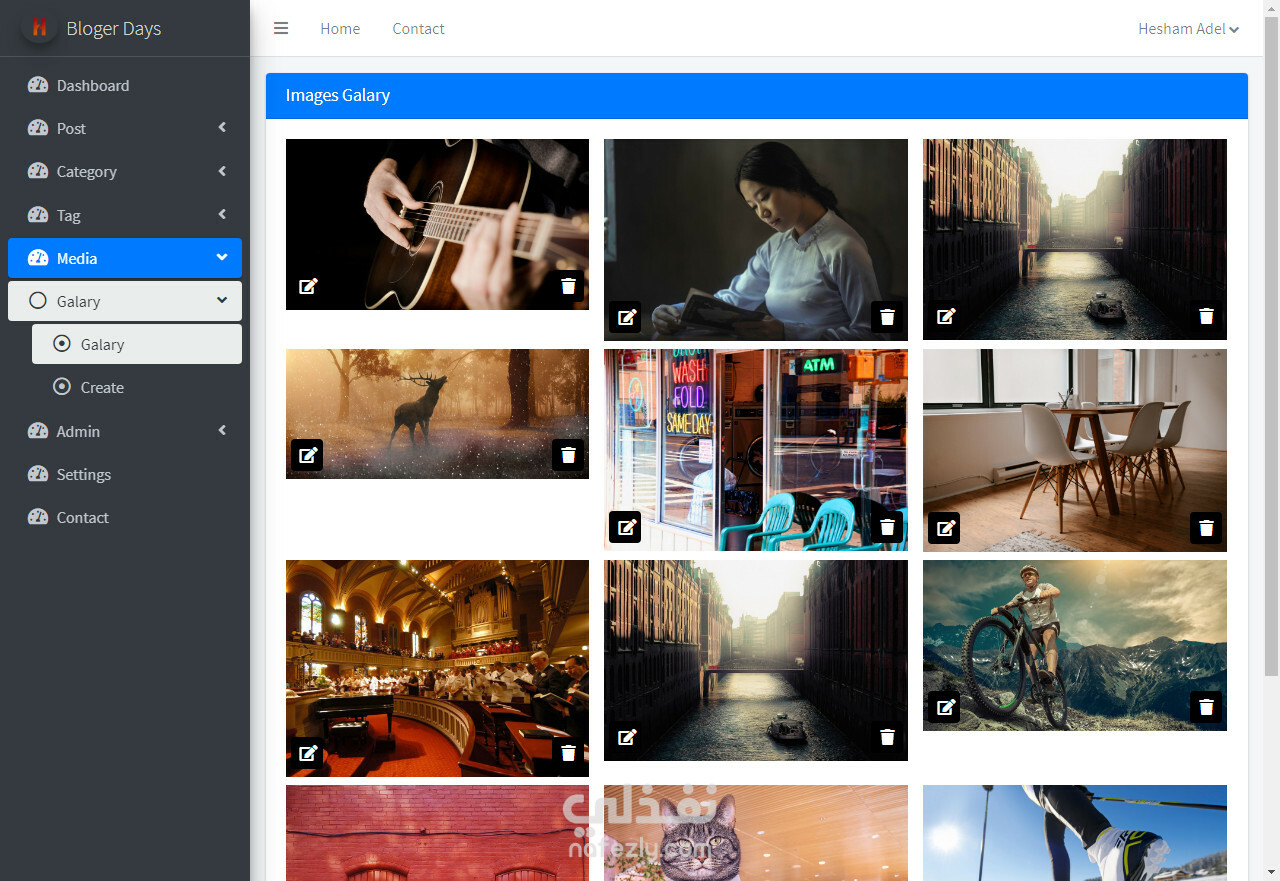This screenshot has height=881, width=1280.
Task: Delete the laundromat neon sign image
Action: tap(887, 527)
